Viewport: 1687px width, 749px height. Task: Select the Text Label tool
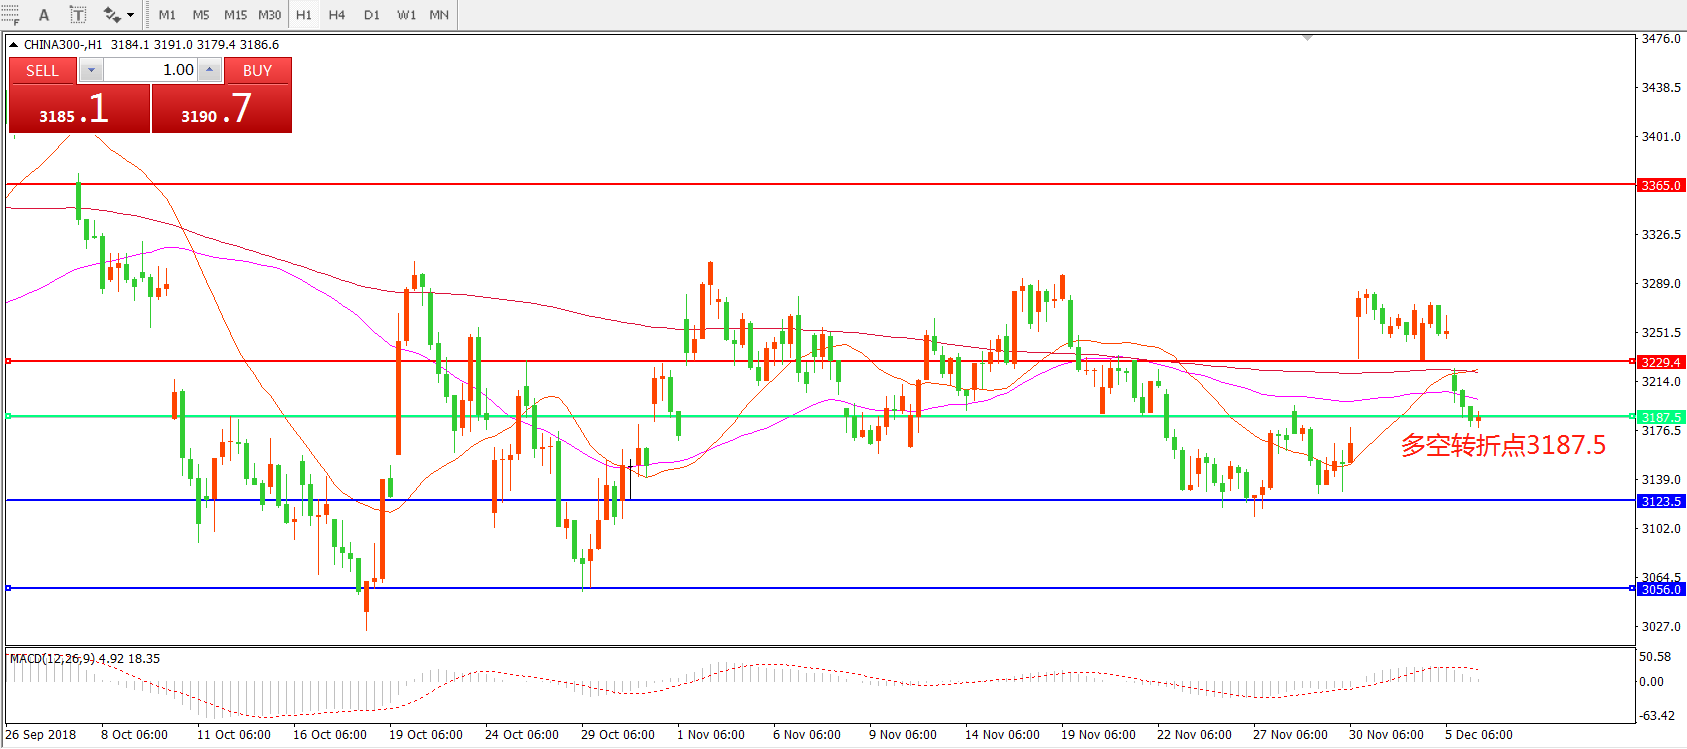click(x=78, y=15)
